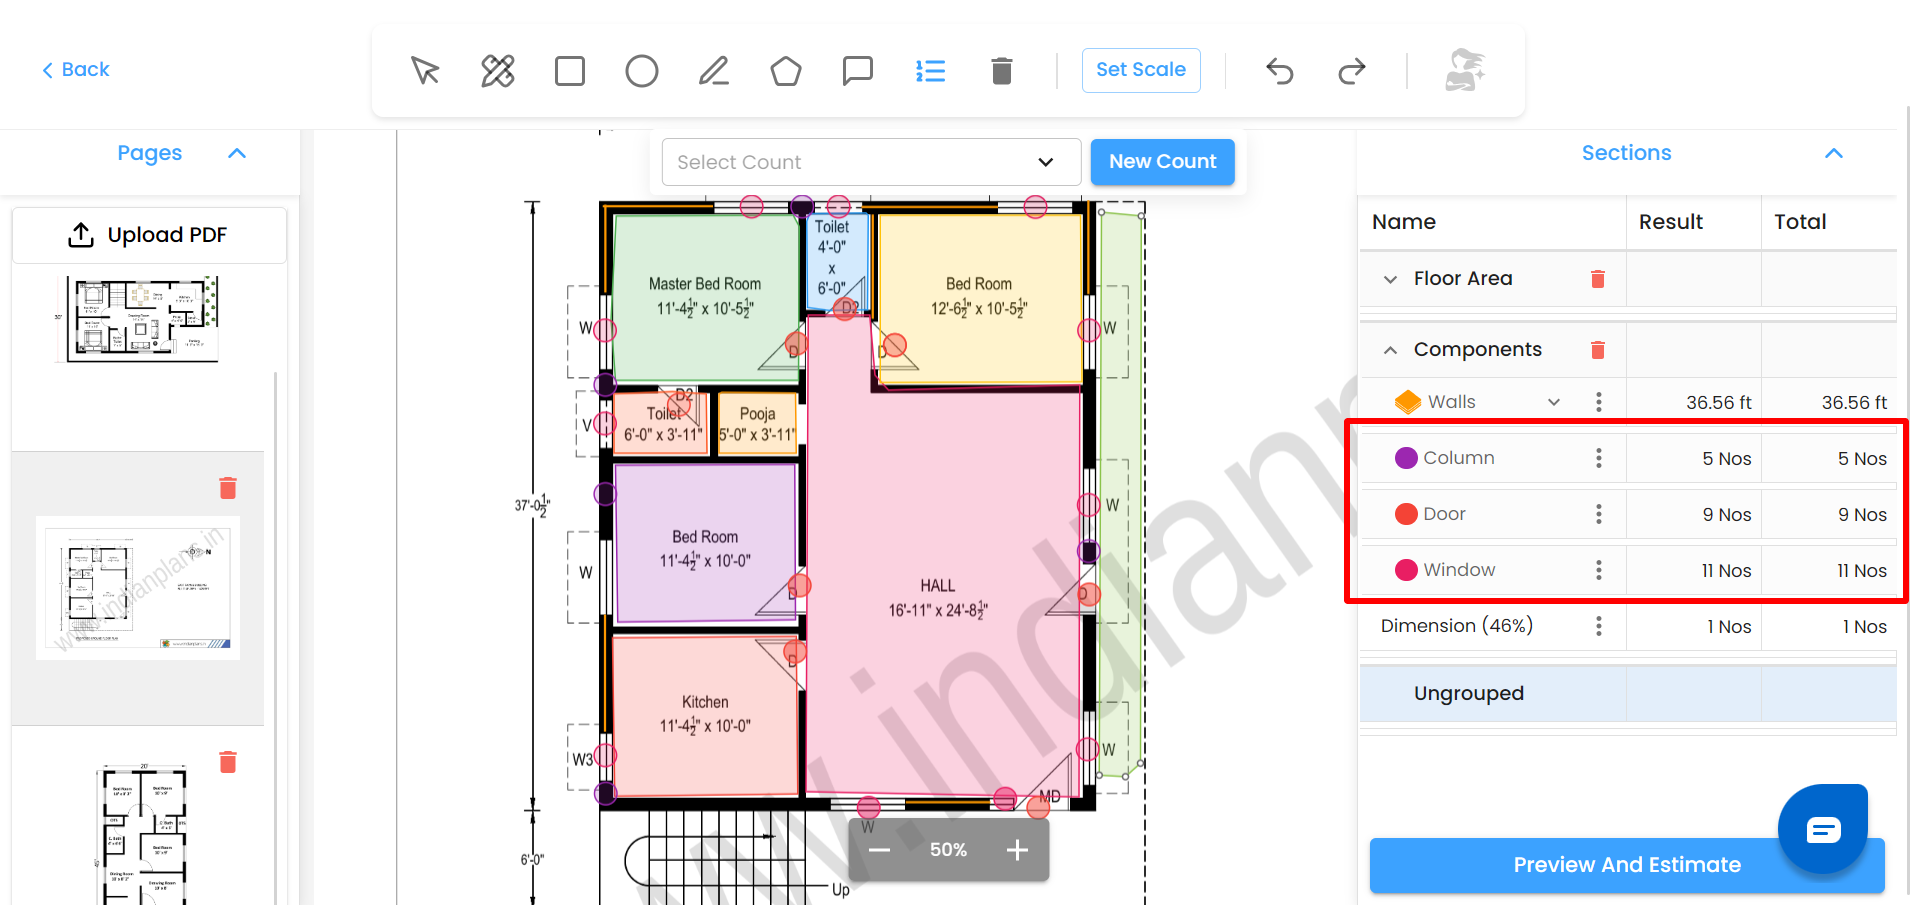Expand the Floor Area section

pyautogui.click(x=1390, y=279)
